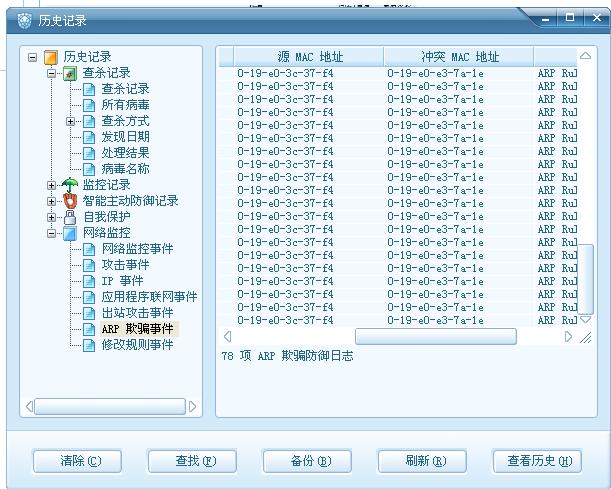Click the document icon beside 出站攻击事件
Image resolution: width=611 pixels, height=489 pixels.
coord(89,313)
